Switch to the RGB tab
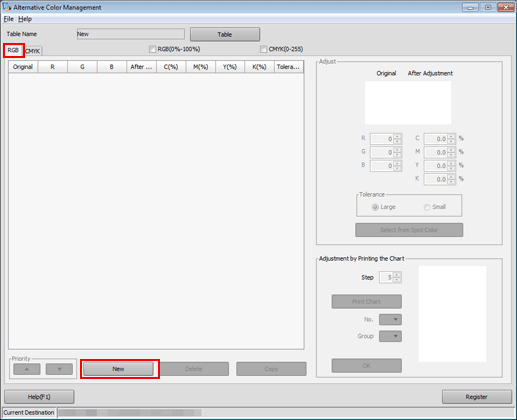 (x=13, y=50)
